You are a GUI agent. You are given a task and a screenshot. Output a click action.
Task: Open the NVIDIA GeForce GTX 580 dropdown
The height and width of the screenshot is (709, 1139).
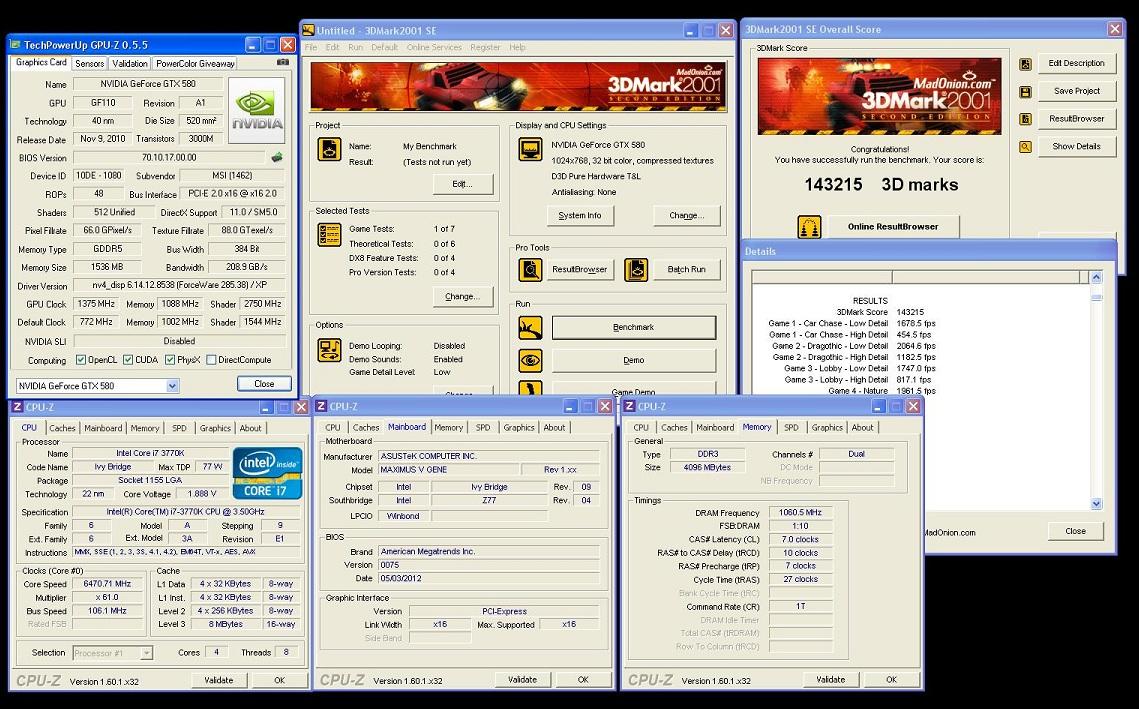(x=172, y=386)
